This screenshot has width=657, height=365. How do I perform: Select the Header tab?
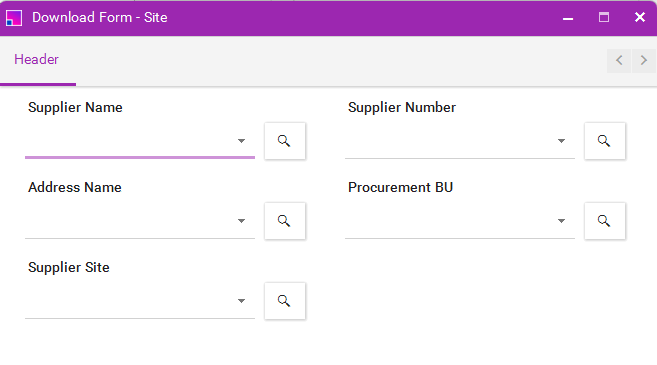[x=37, y=60]
